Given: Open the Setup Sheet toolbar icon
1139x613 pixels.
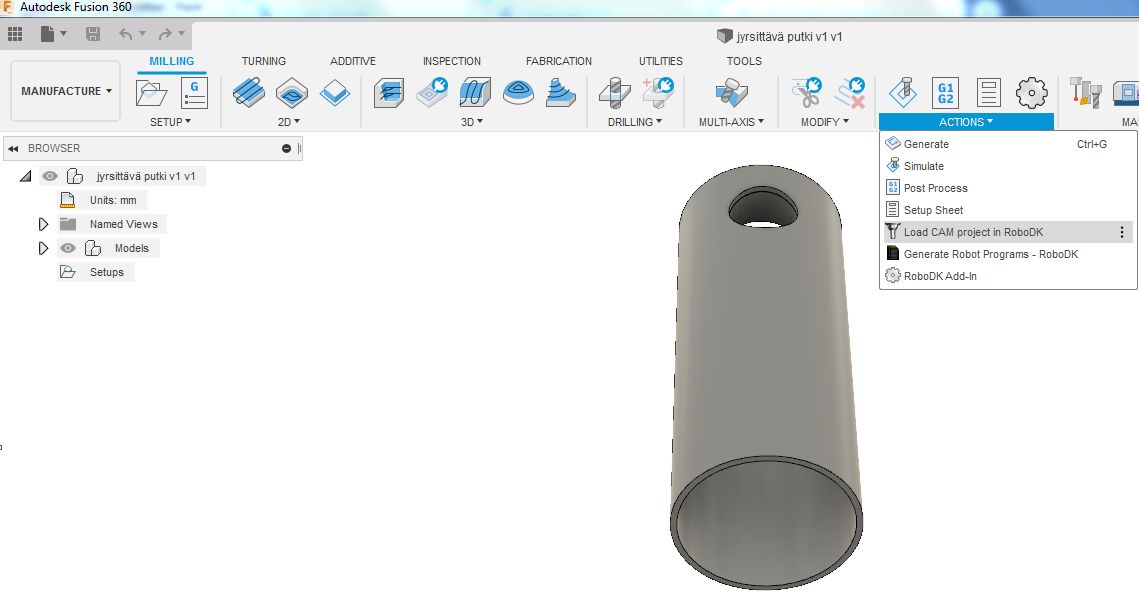Looking at the screenshot, I should click(x=988, y=93).
